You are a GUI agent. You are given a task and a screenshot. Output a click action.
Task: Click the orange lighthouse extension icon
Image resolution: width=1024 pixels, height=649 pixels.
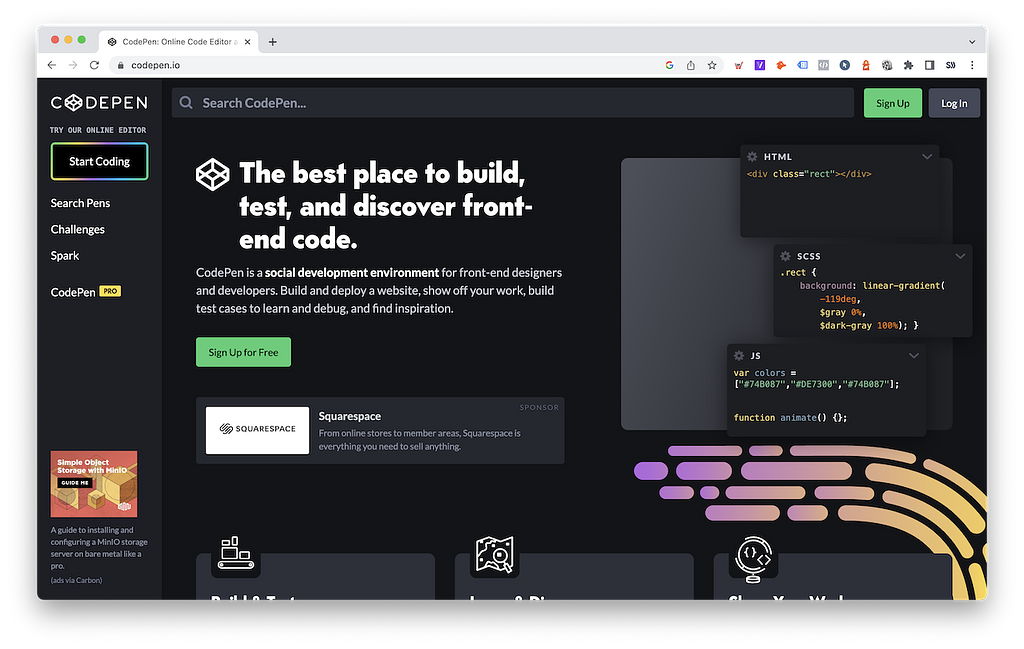click(866, 65)
